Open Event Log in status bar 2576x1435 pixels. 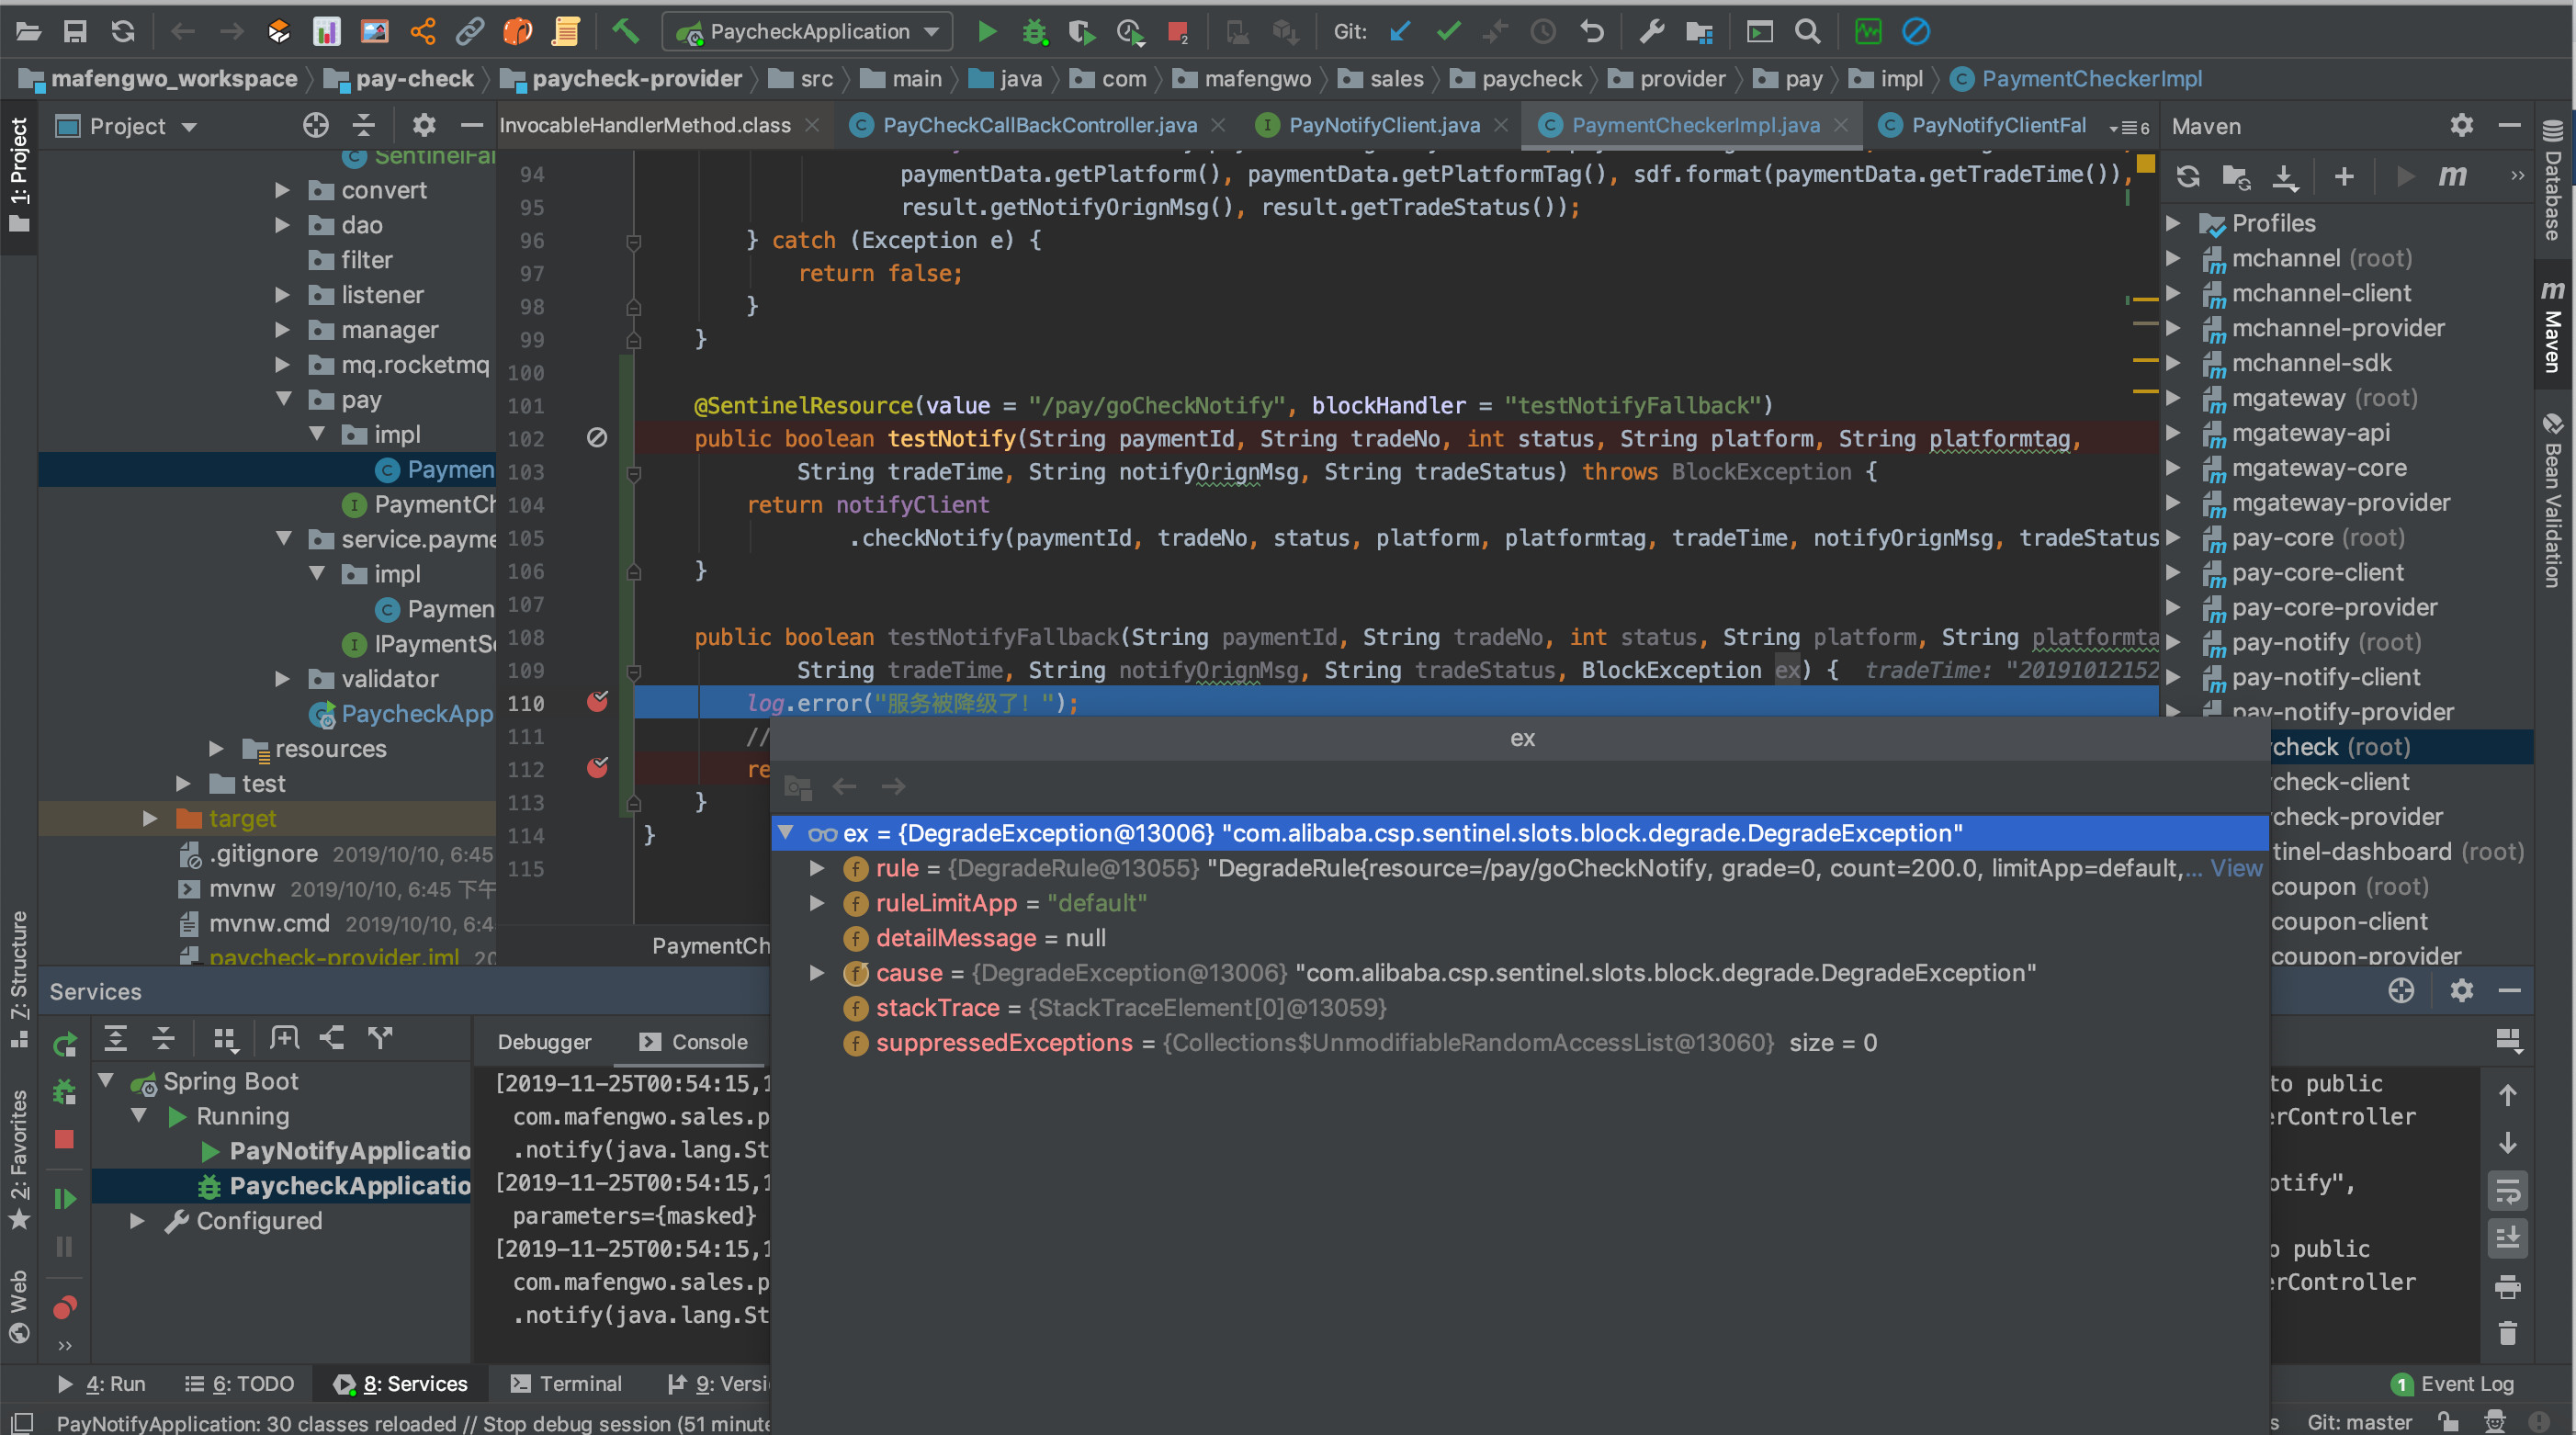[2451, 1384]
